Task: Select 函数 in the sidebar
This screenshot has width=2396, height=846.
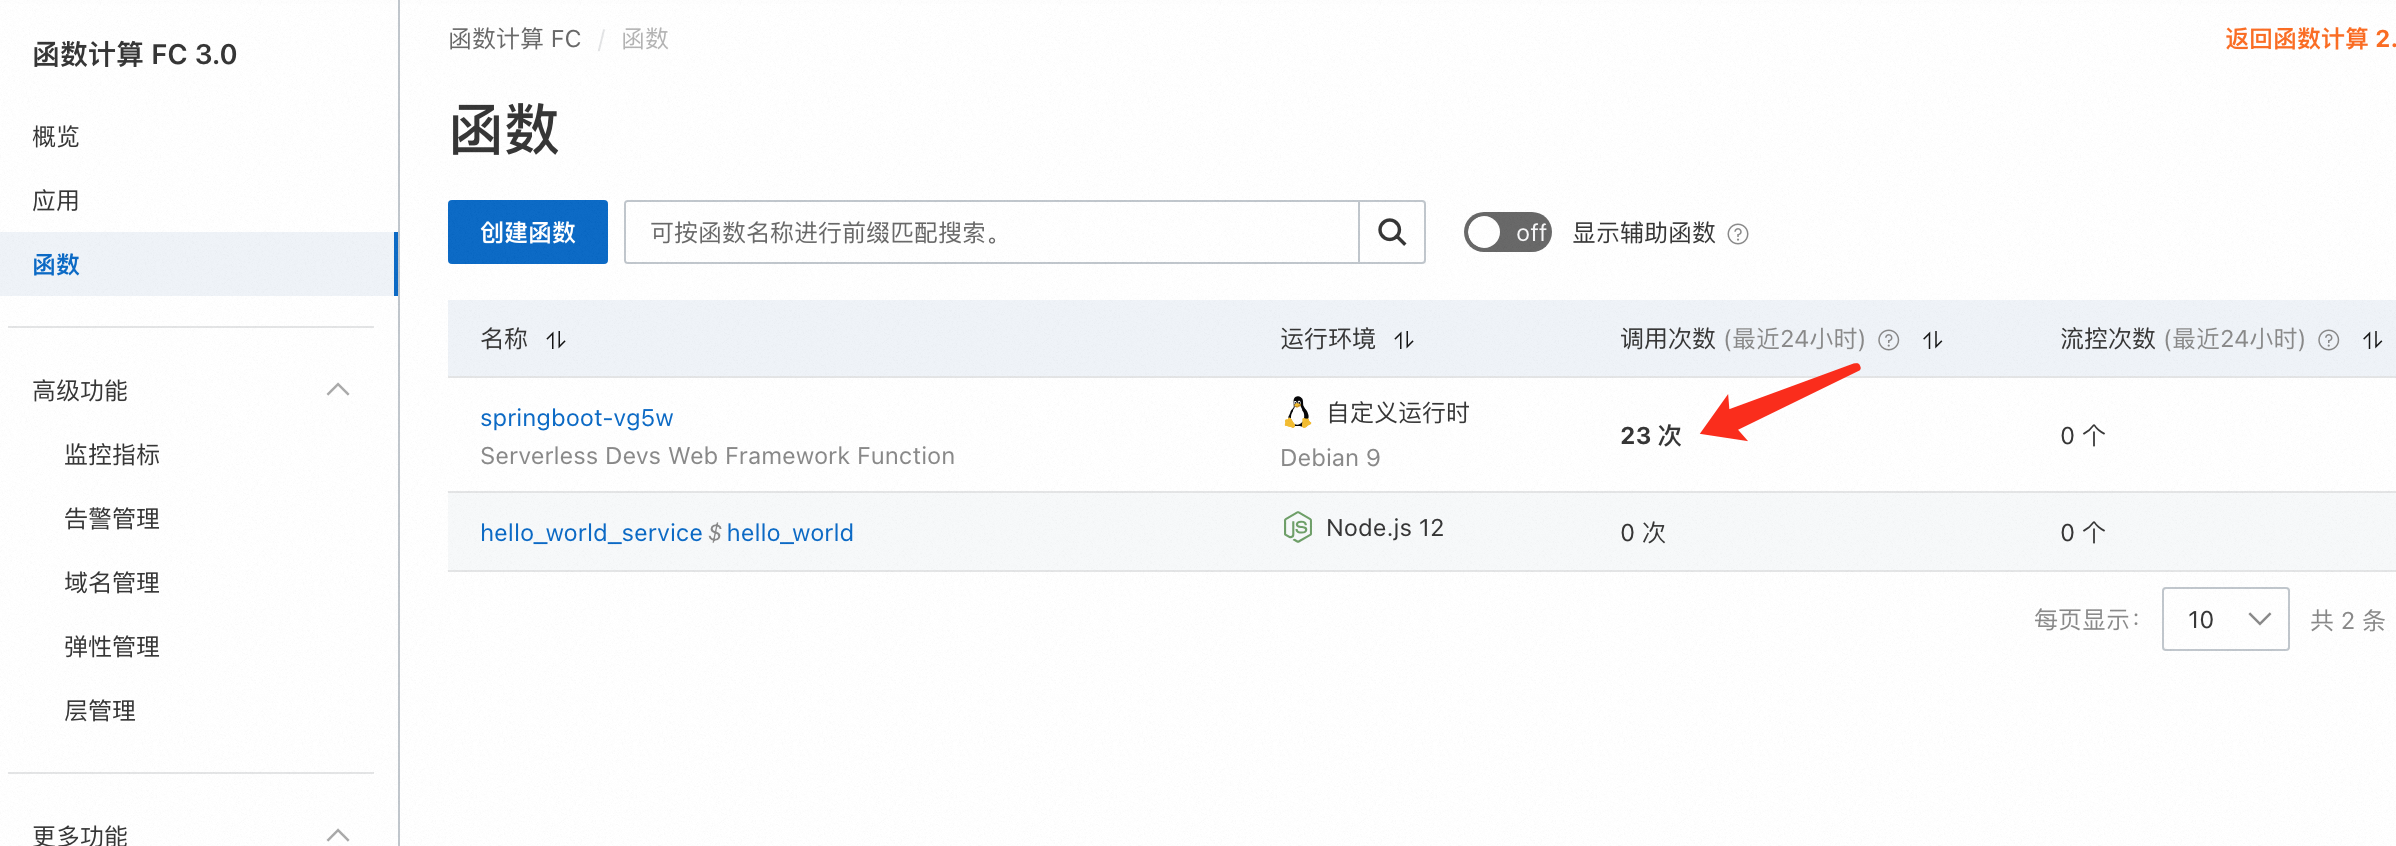Action: 198,264
